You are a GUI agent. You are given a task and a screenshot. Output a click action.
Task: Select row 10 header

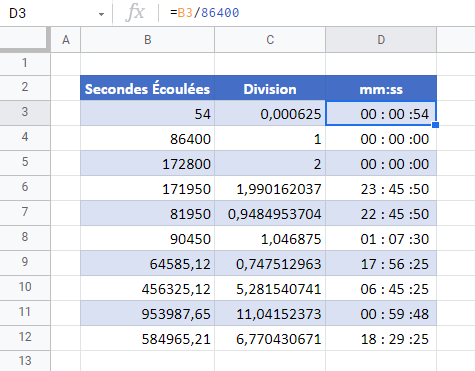[25, 288]
